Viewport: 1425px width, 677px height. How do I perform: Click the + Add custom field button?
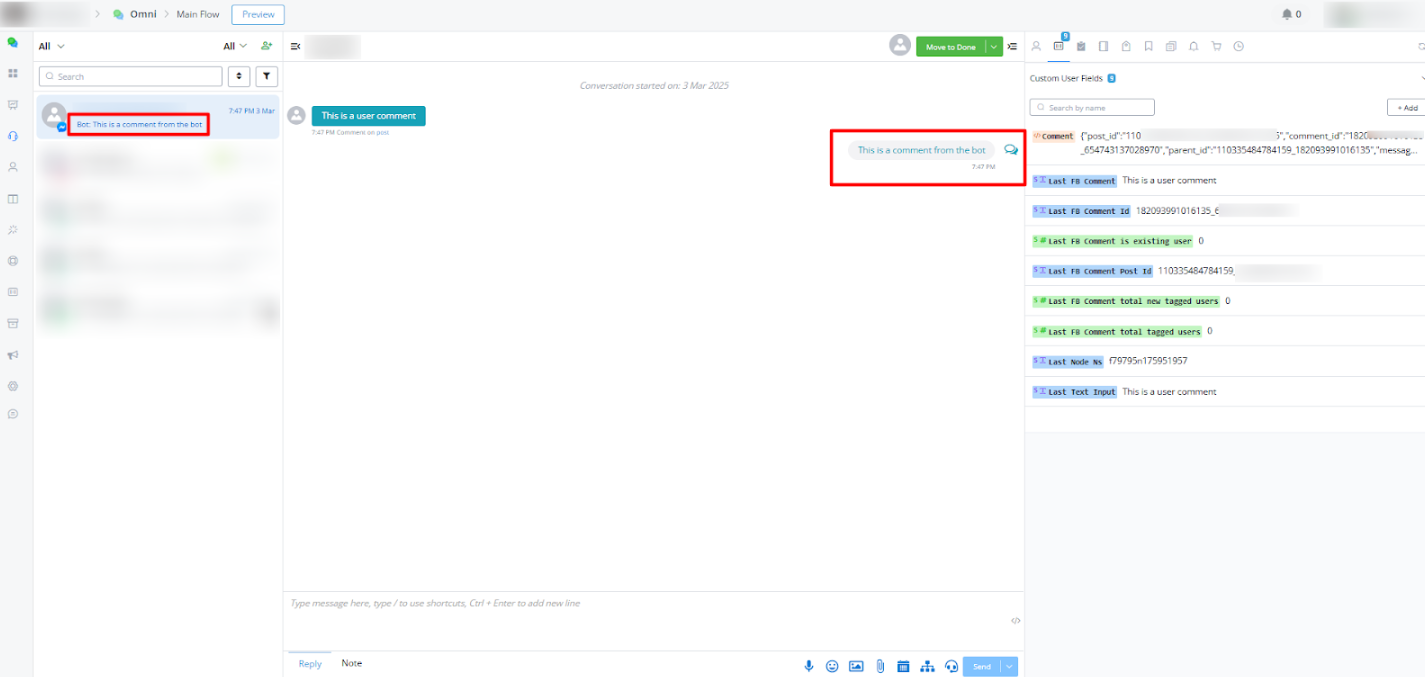pos(1406,107)
